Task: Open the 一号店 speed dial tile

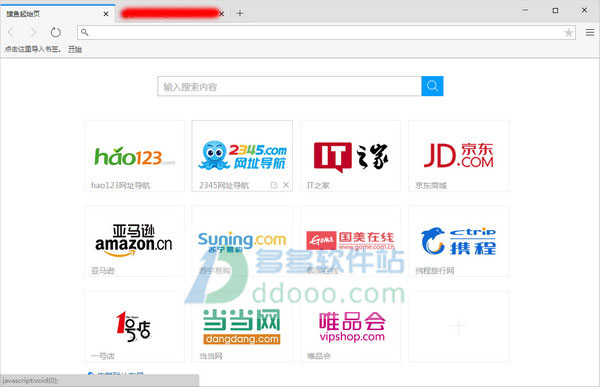Action: click(x=134, y=327)
